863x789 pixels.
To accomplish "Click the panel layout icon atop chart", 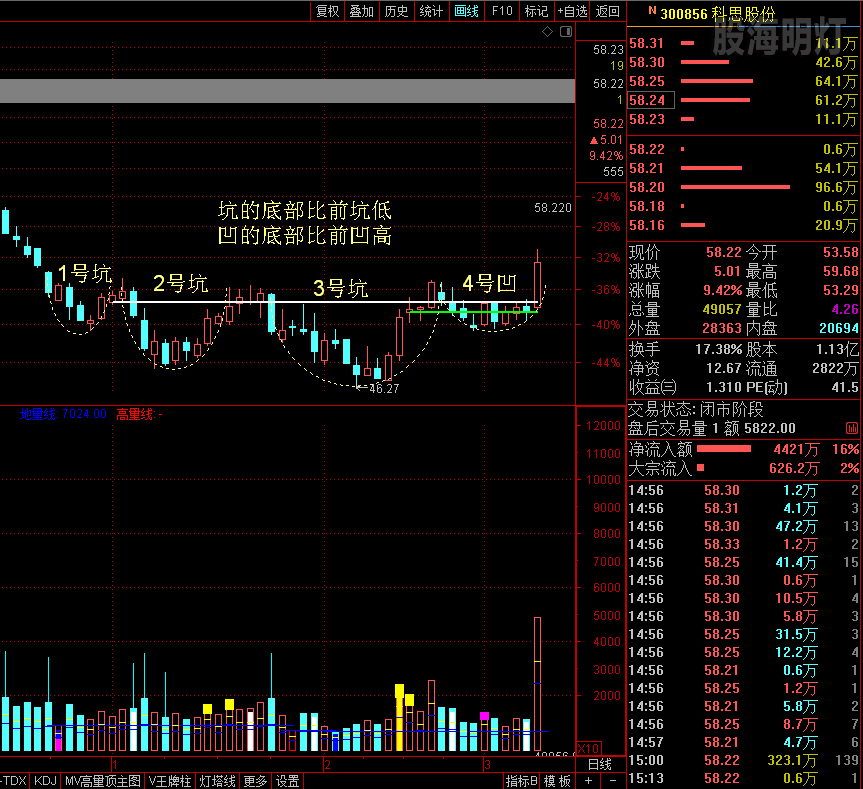I will 566,32.
